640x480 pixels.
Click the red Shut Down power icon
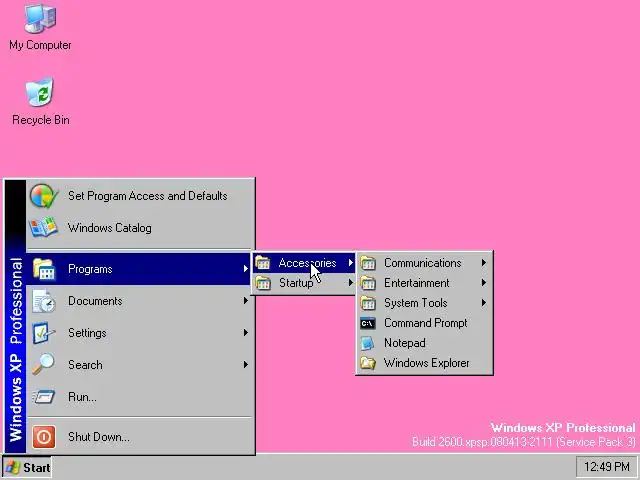tap(44, 437)
